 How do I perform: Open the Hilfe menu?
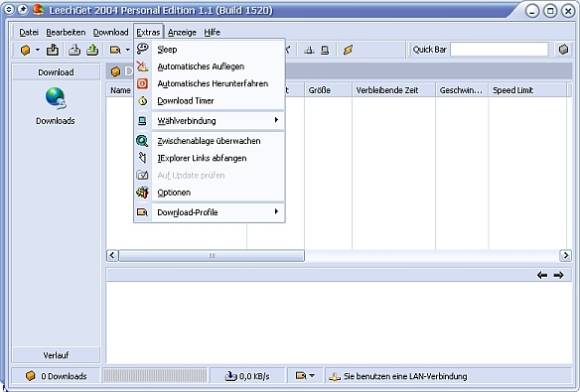(212, 33)
